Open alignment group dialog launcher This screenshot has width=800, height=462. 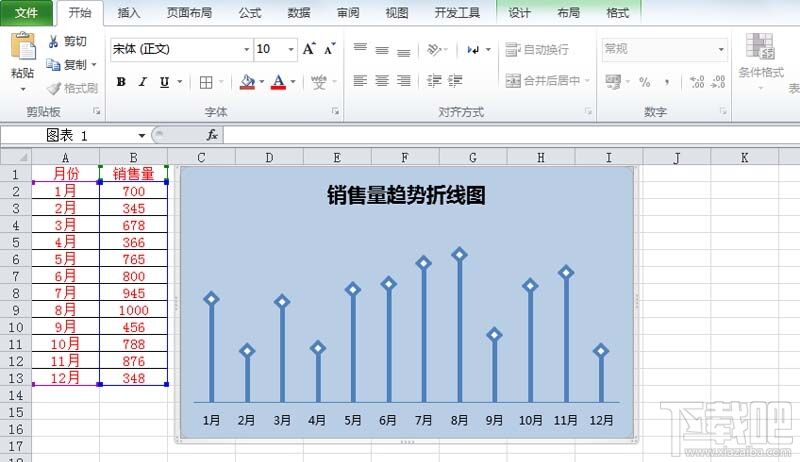588,111
